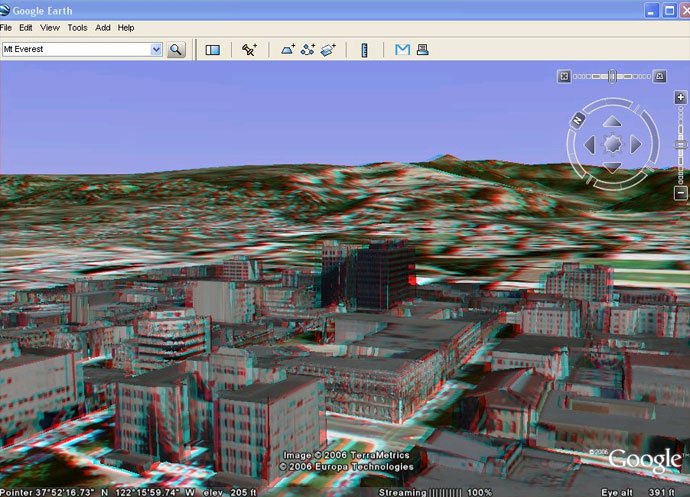Click the tilt-to-horizon icon right of the tilt slider

659,76
